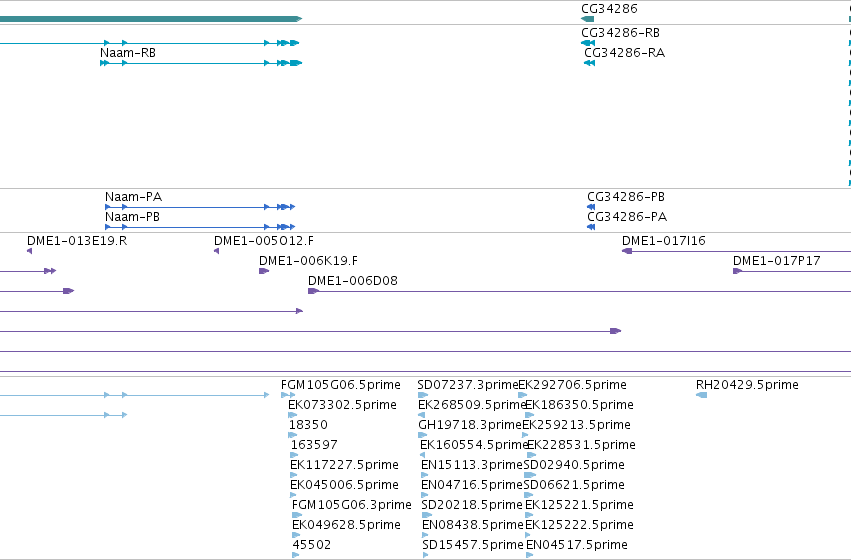
Task: Click the SD15457.5prime EST label
Action: tap(473, 545)
